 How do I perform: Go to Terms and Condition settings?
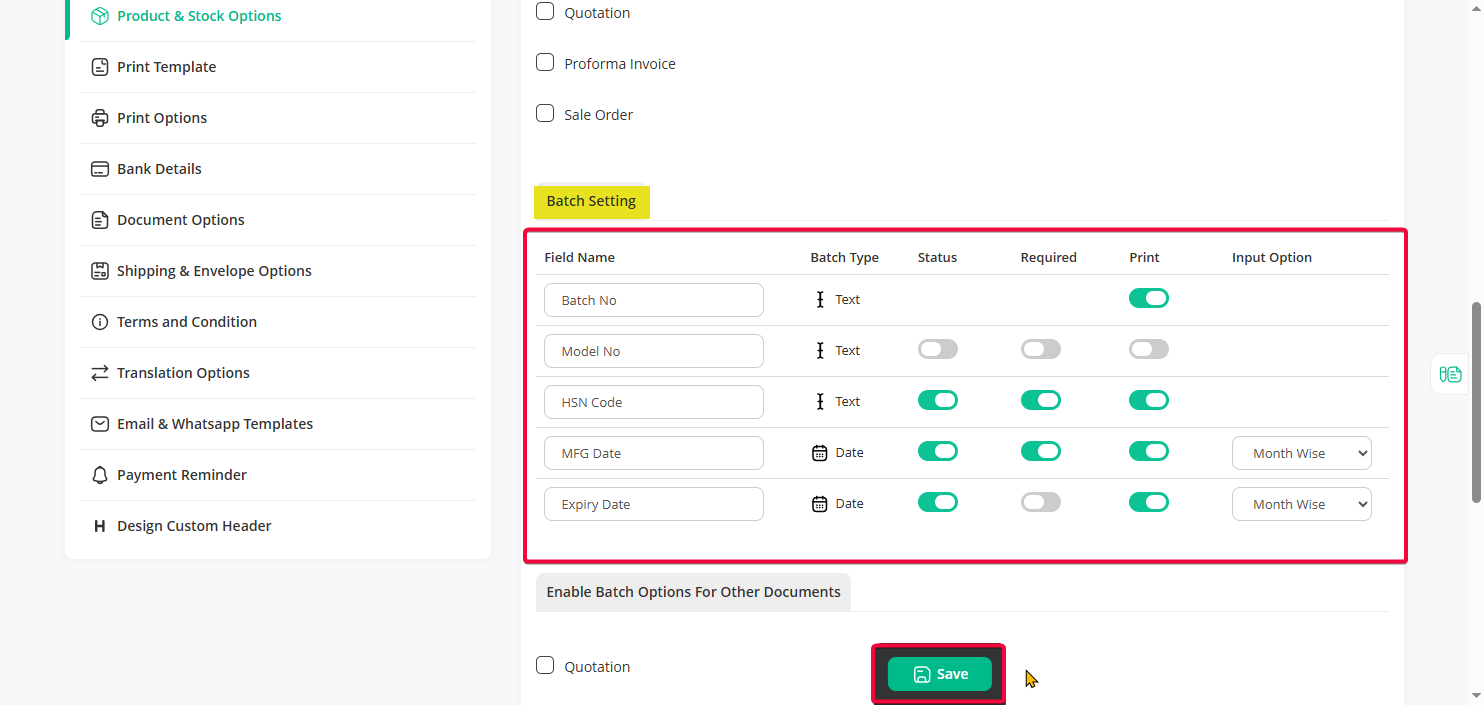point(186,322)
